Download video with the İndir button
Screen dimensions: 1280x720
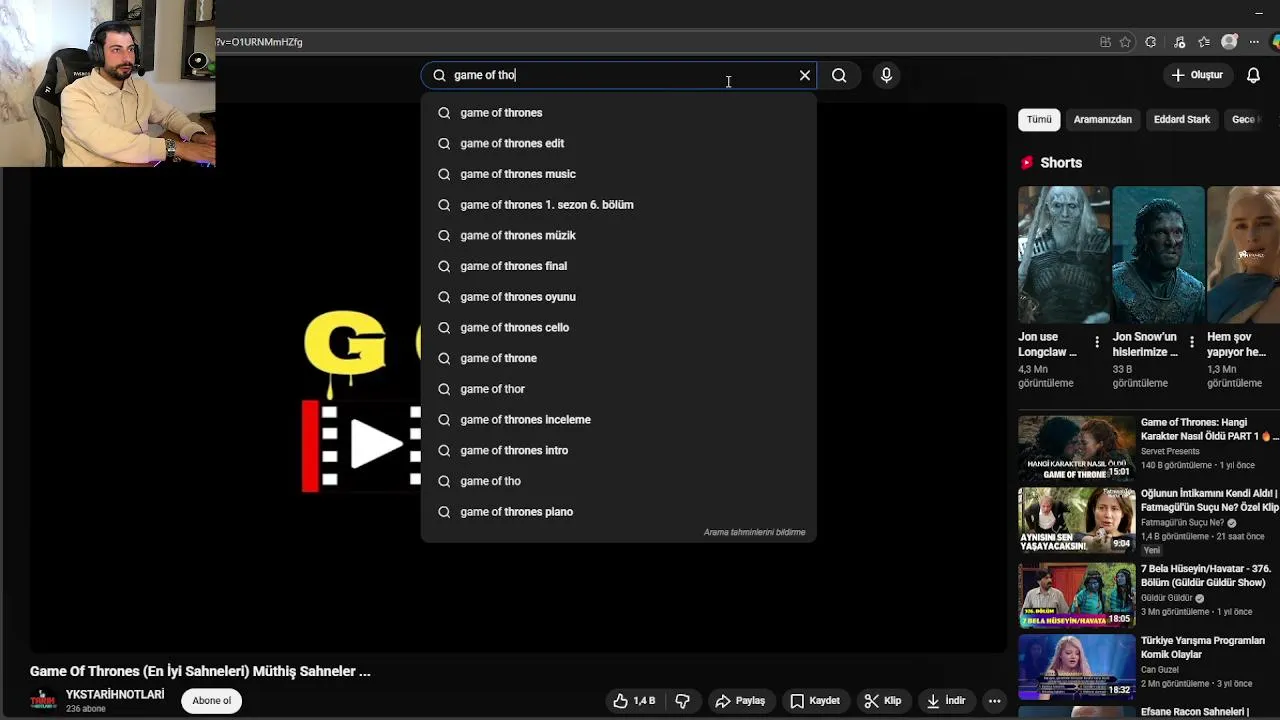[x=946, y=701]
